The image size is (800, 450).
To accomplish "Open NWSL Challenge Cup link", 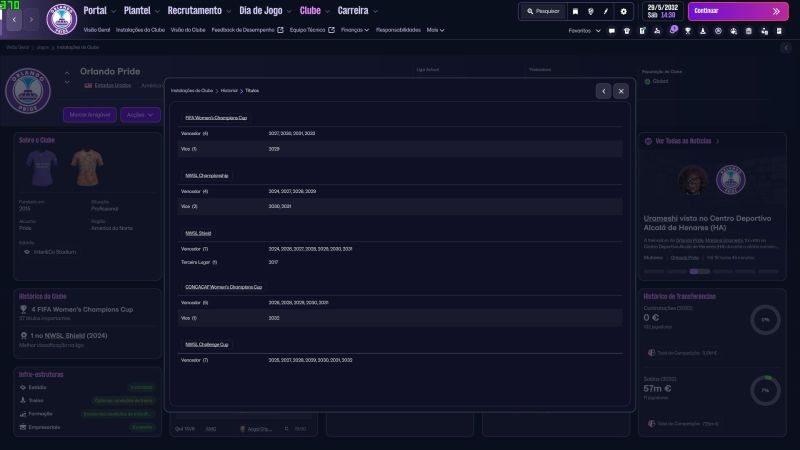I will [207, 345].
